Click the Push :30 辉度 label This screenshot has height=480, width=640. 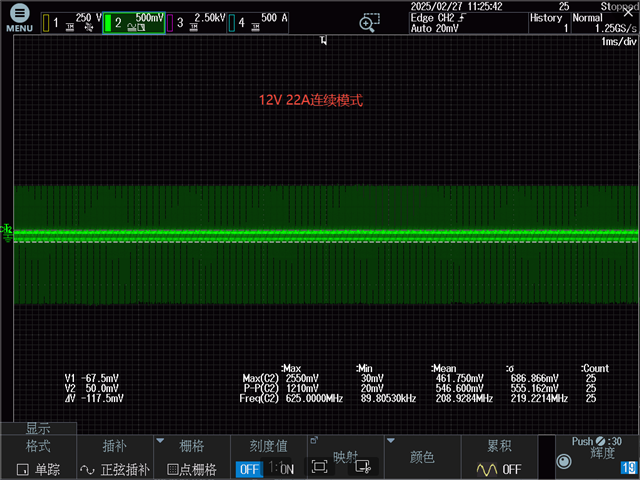(x=596, y=447)
